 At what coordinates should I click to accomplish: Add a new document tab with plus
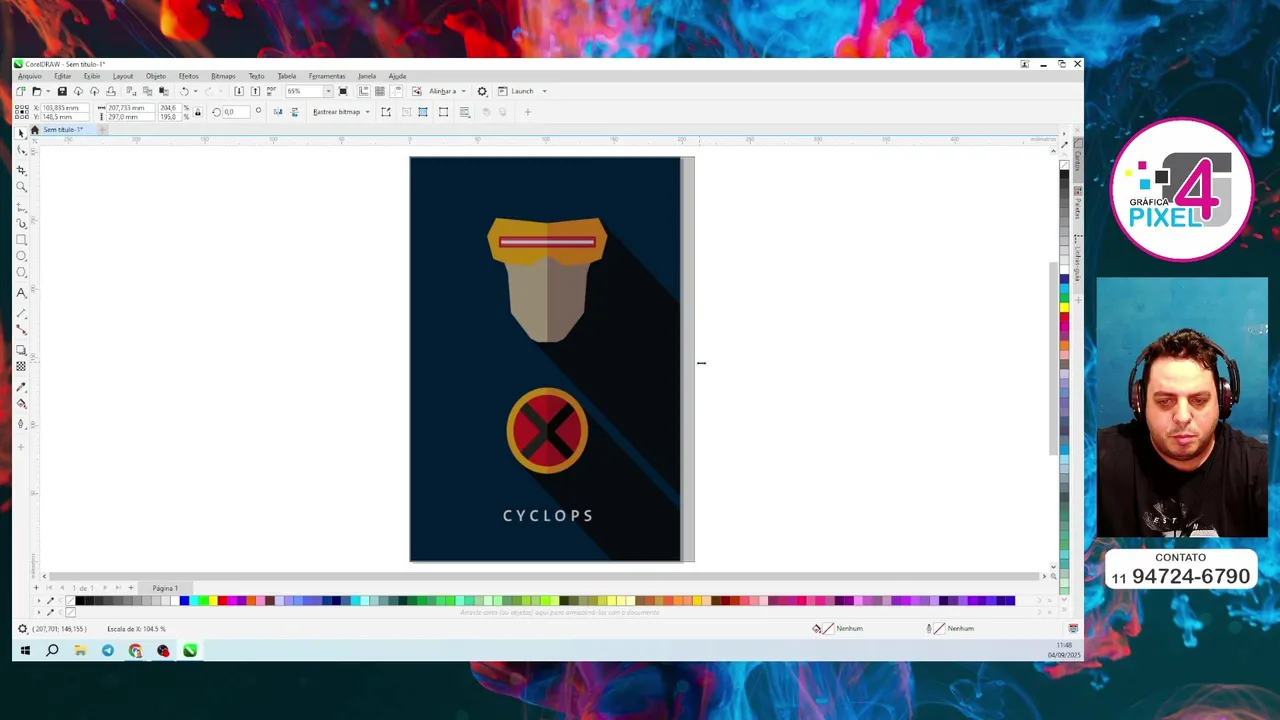(101, 130)
